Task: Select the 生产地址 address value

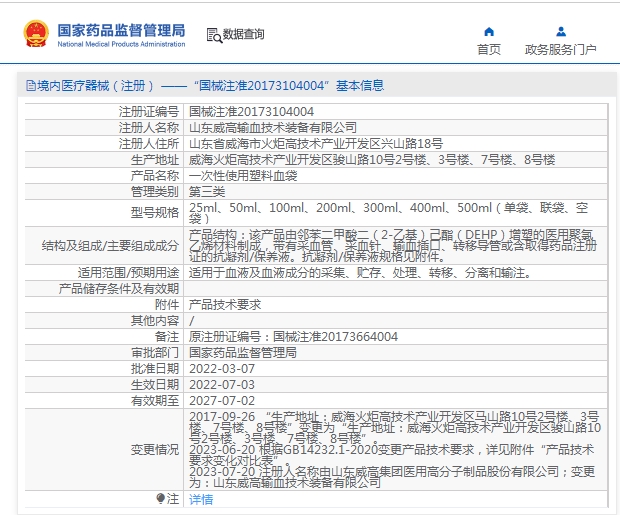Action: 372,159
